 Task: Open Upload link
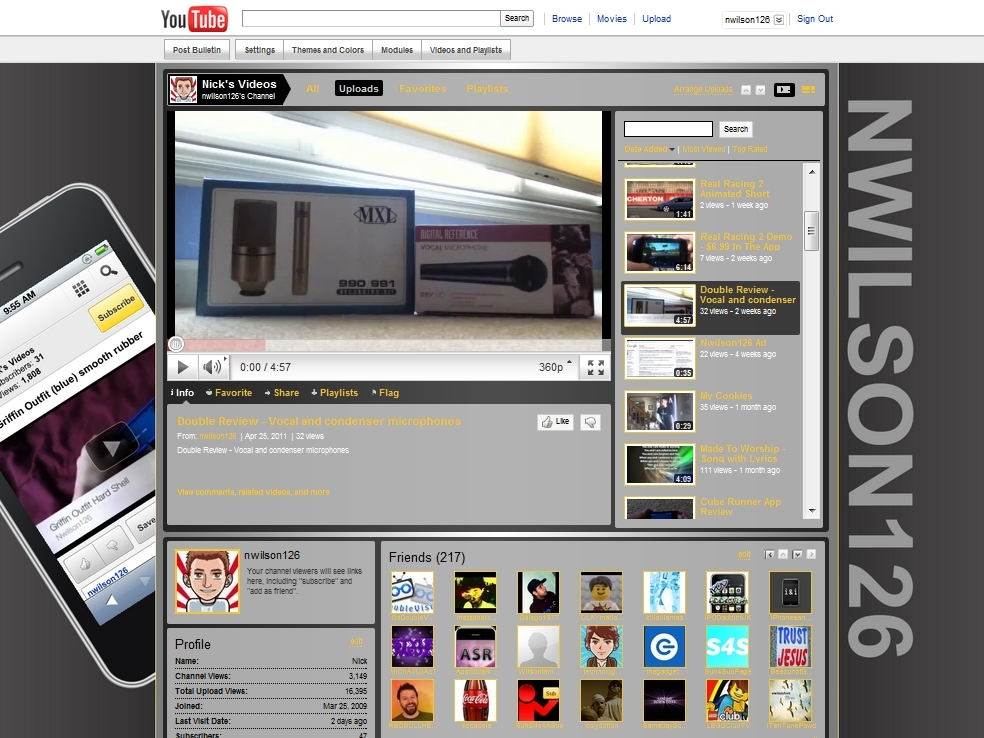point(656,19)
